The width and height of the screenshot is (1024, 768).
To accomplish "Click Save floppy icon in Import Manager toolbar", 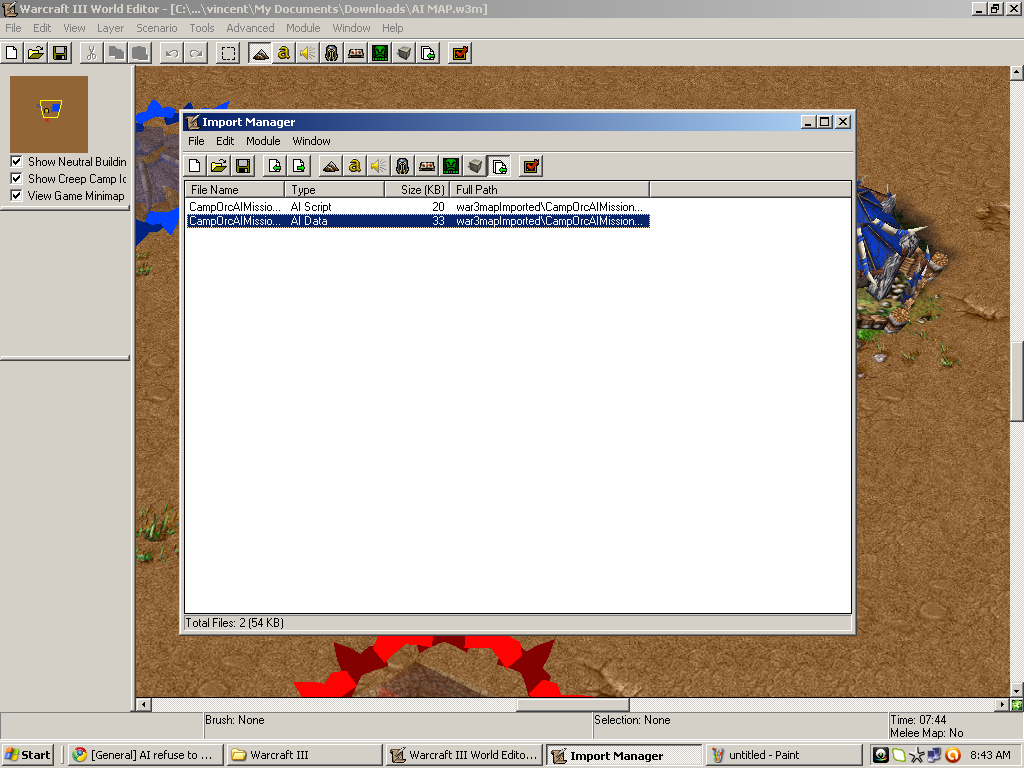I will 243,166.
